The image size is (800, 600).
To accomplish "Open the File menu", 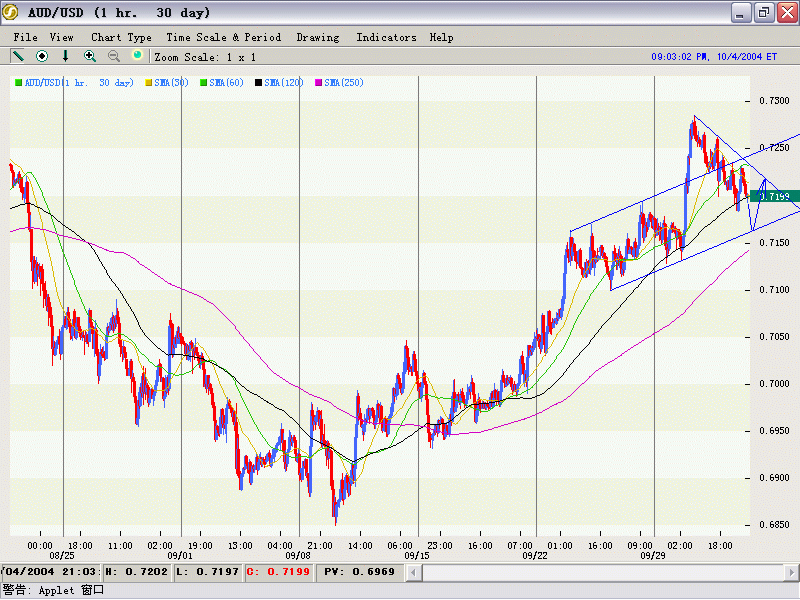I will coord(26,37).
